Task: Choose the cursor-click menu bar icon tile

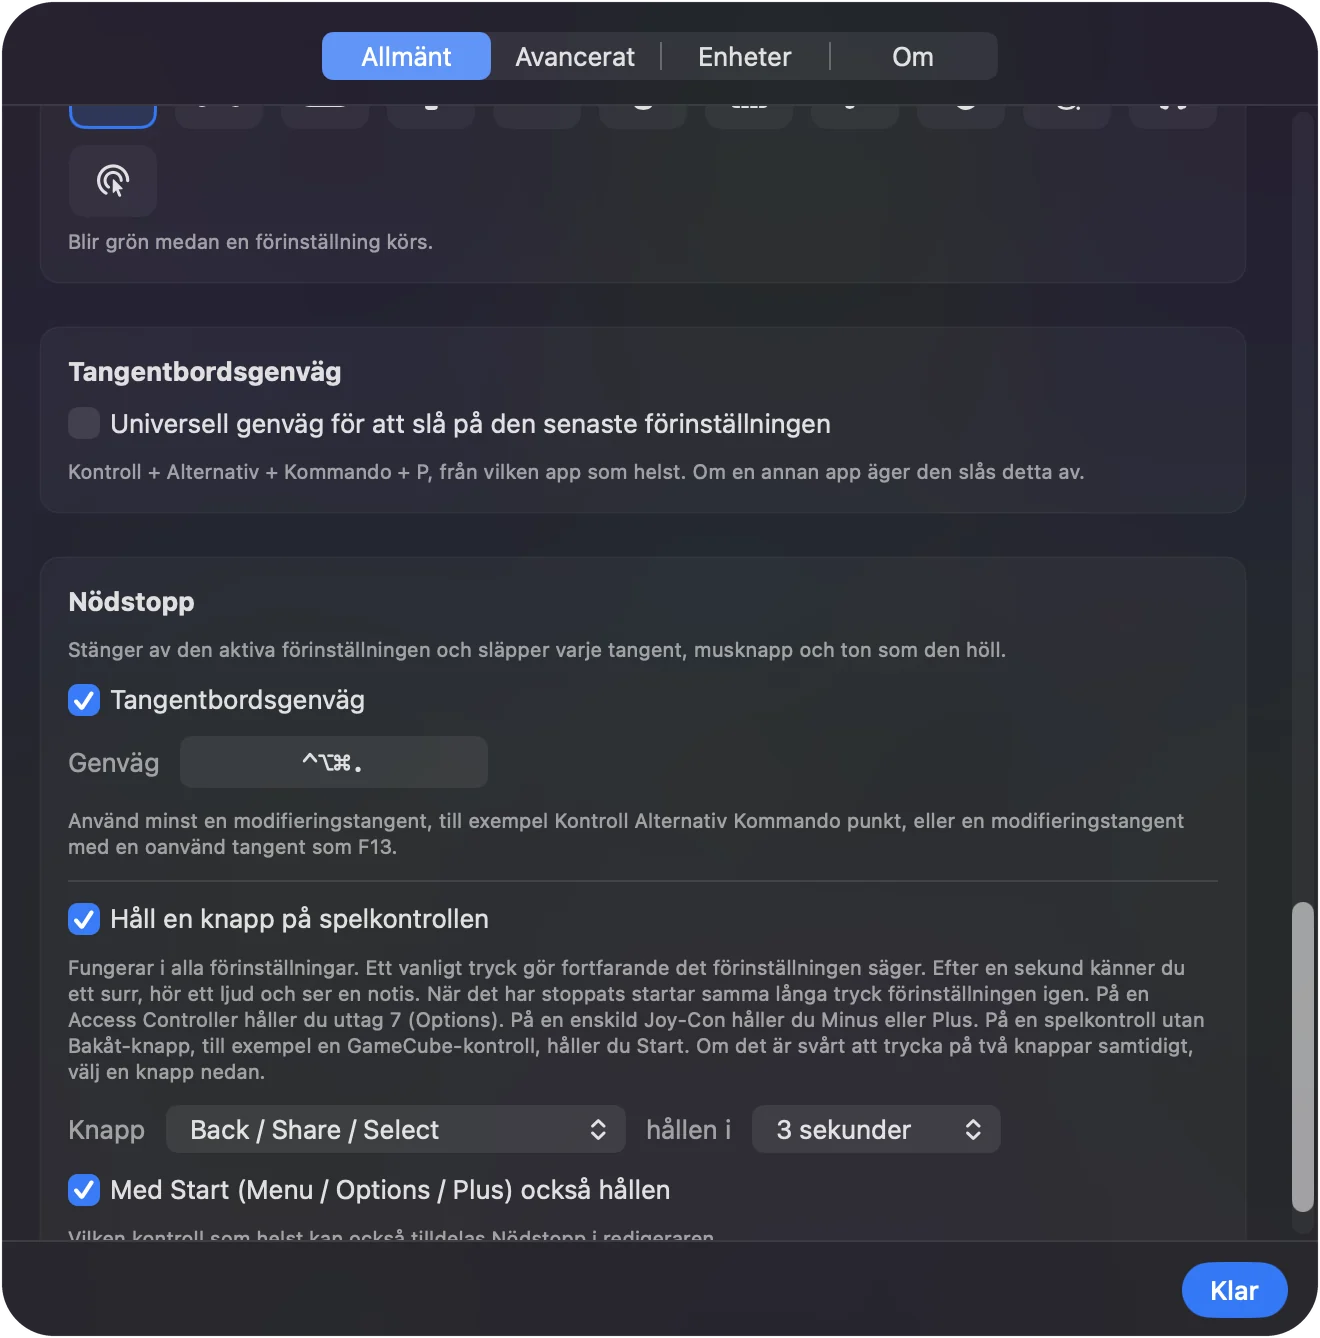Action: tap(113, 181)
